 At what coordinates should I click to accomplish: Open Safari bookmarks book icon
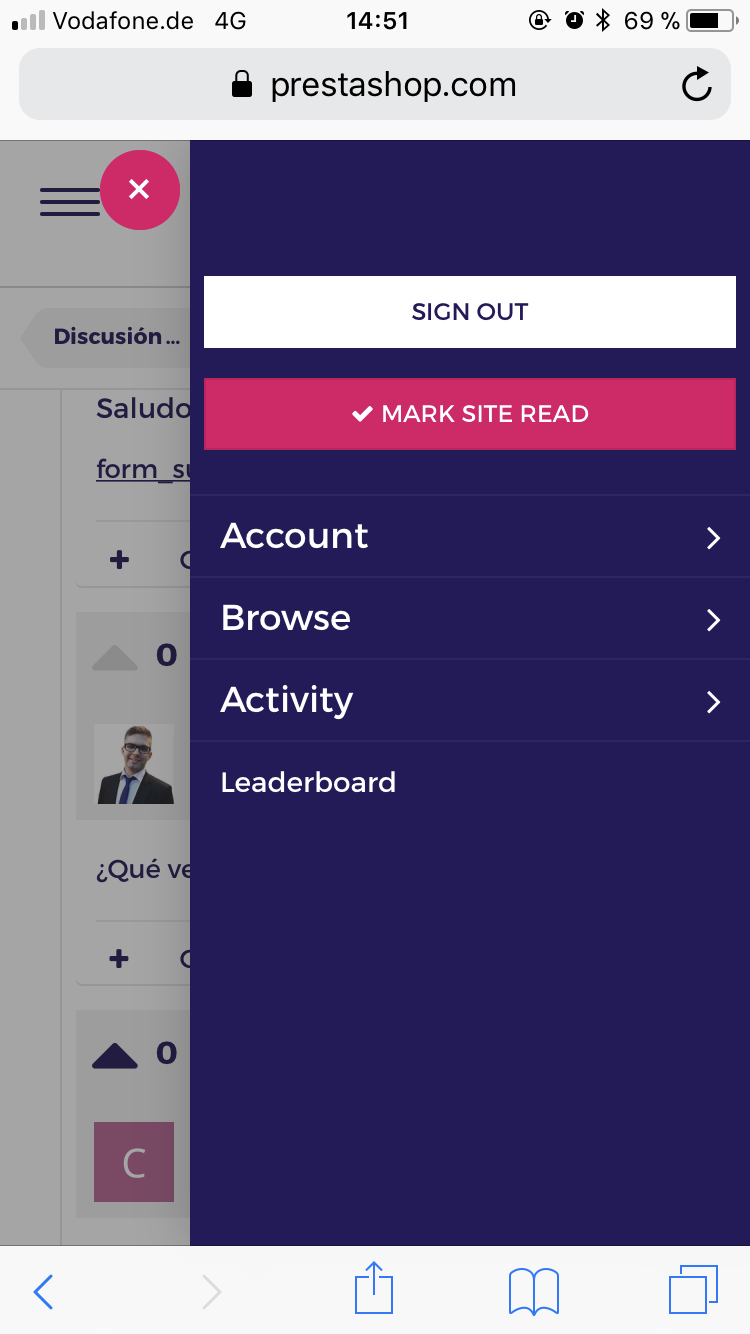pos(533,1291)
